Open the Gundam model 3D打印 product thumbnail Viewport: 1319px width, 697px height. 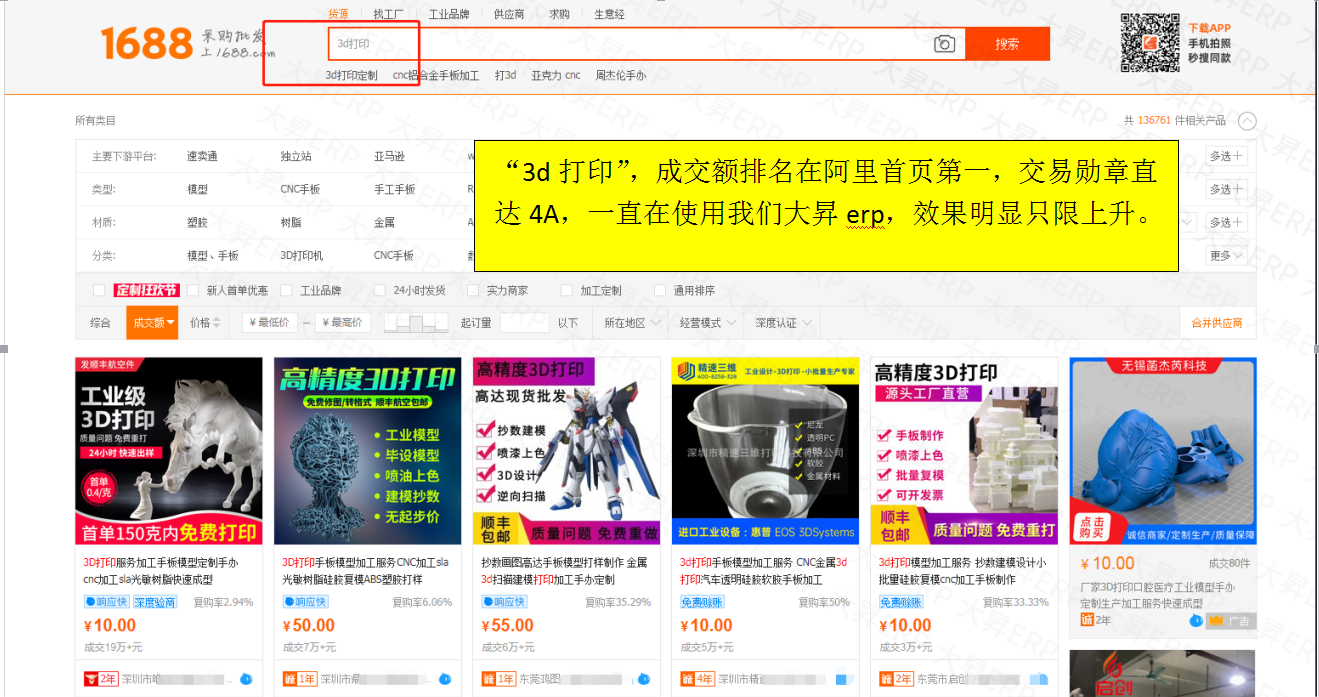(x=566, y=451)
